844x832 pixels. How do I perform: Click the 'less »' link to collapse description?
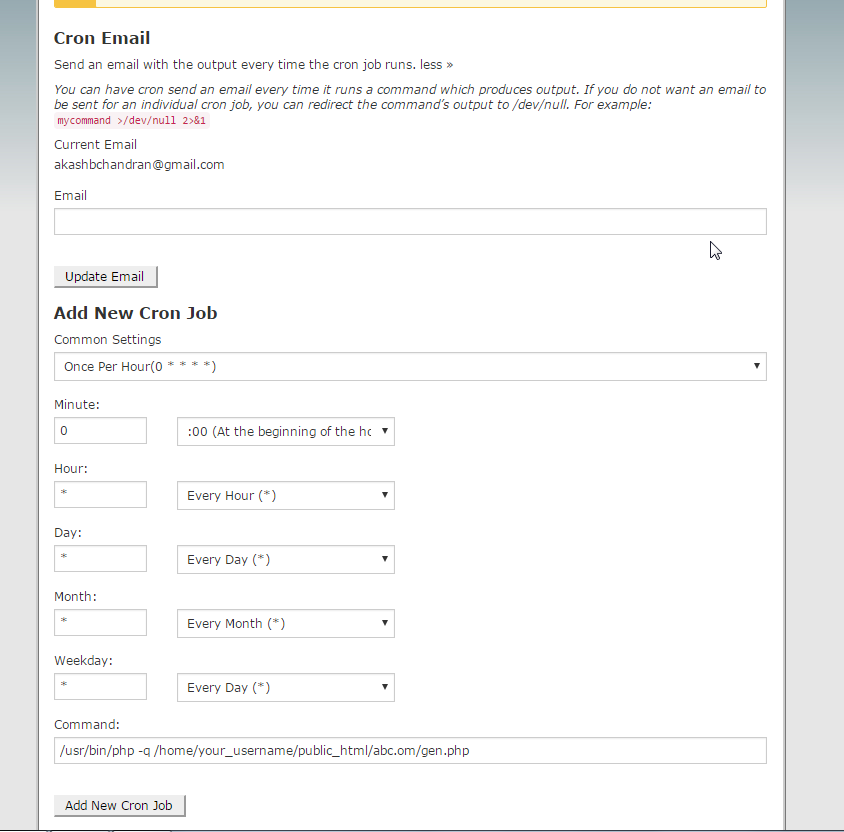[x=437, y=65]
